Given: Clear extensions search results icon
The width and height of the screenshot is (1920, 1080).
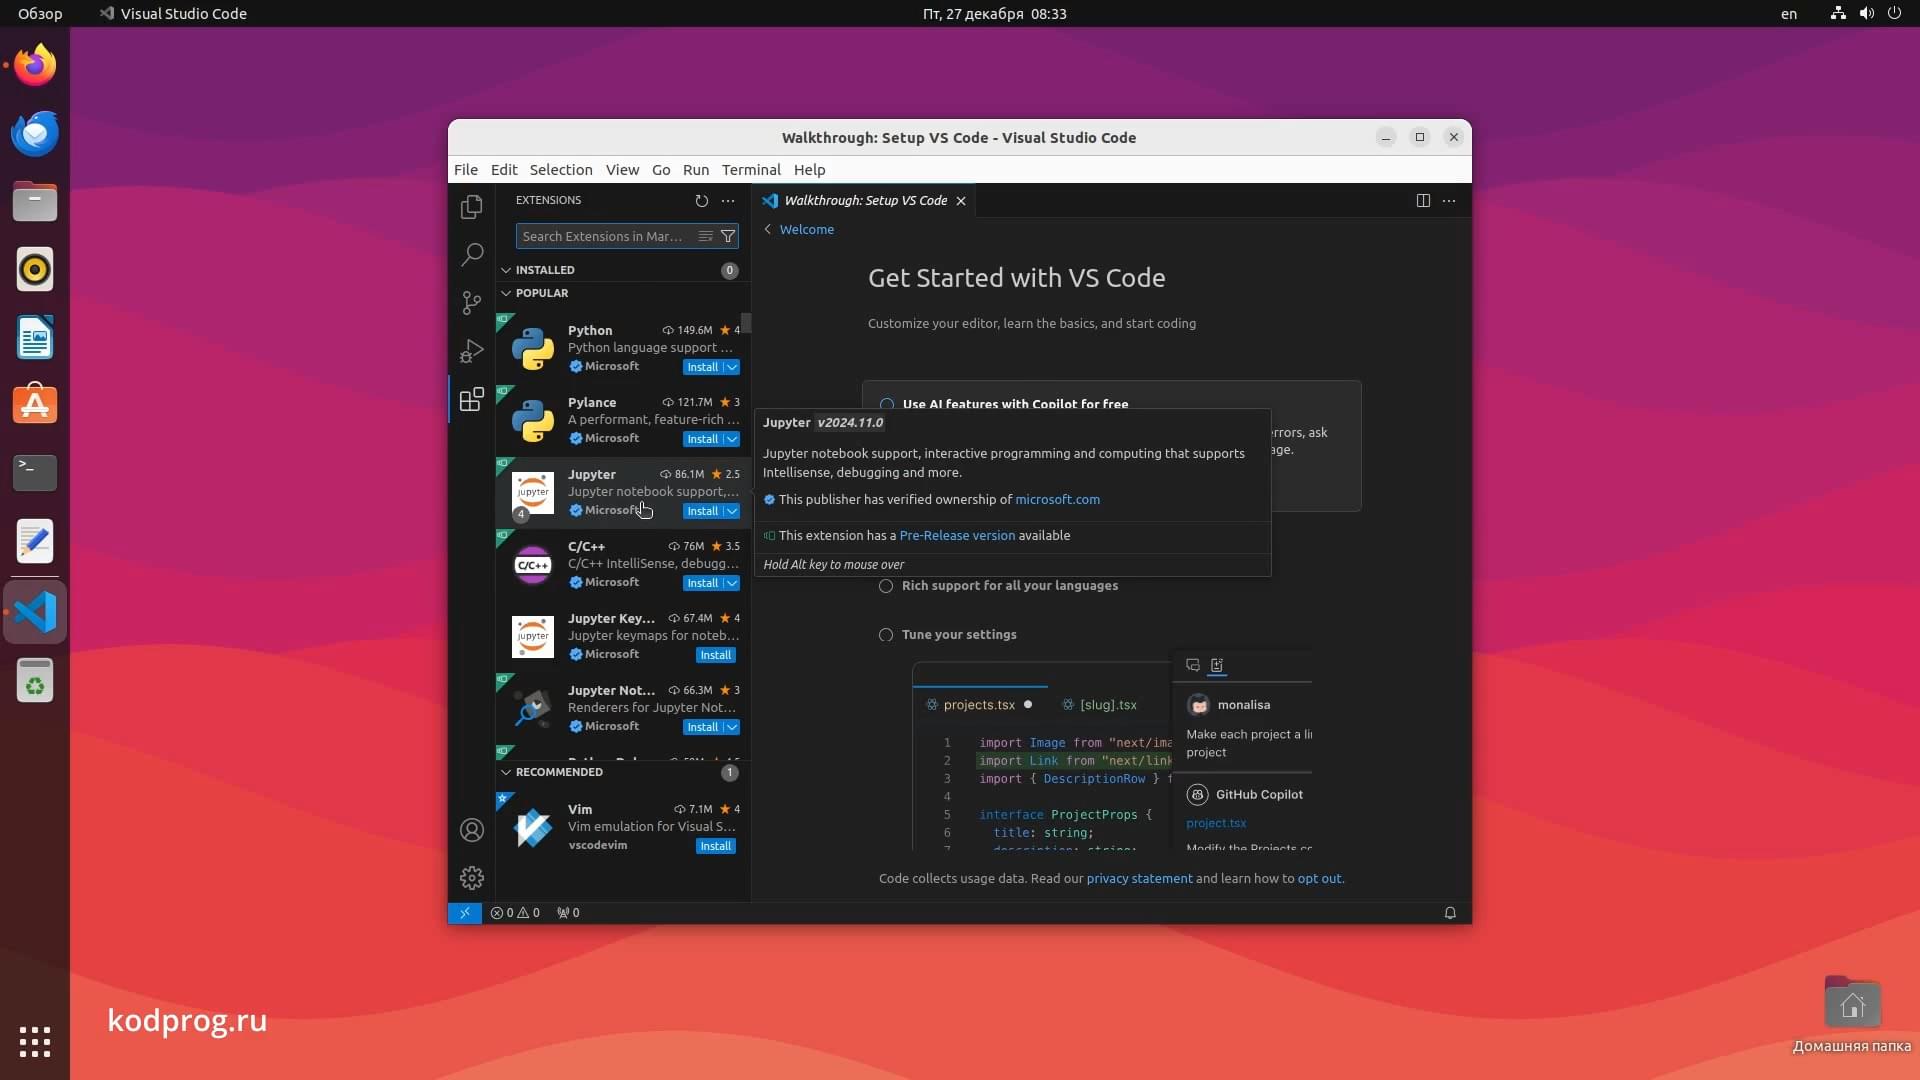Looking at the screenshot, I should coord(705,237).
